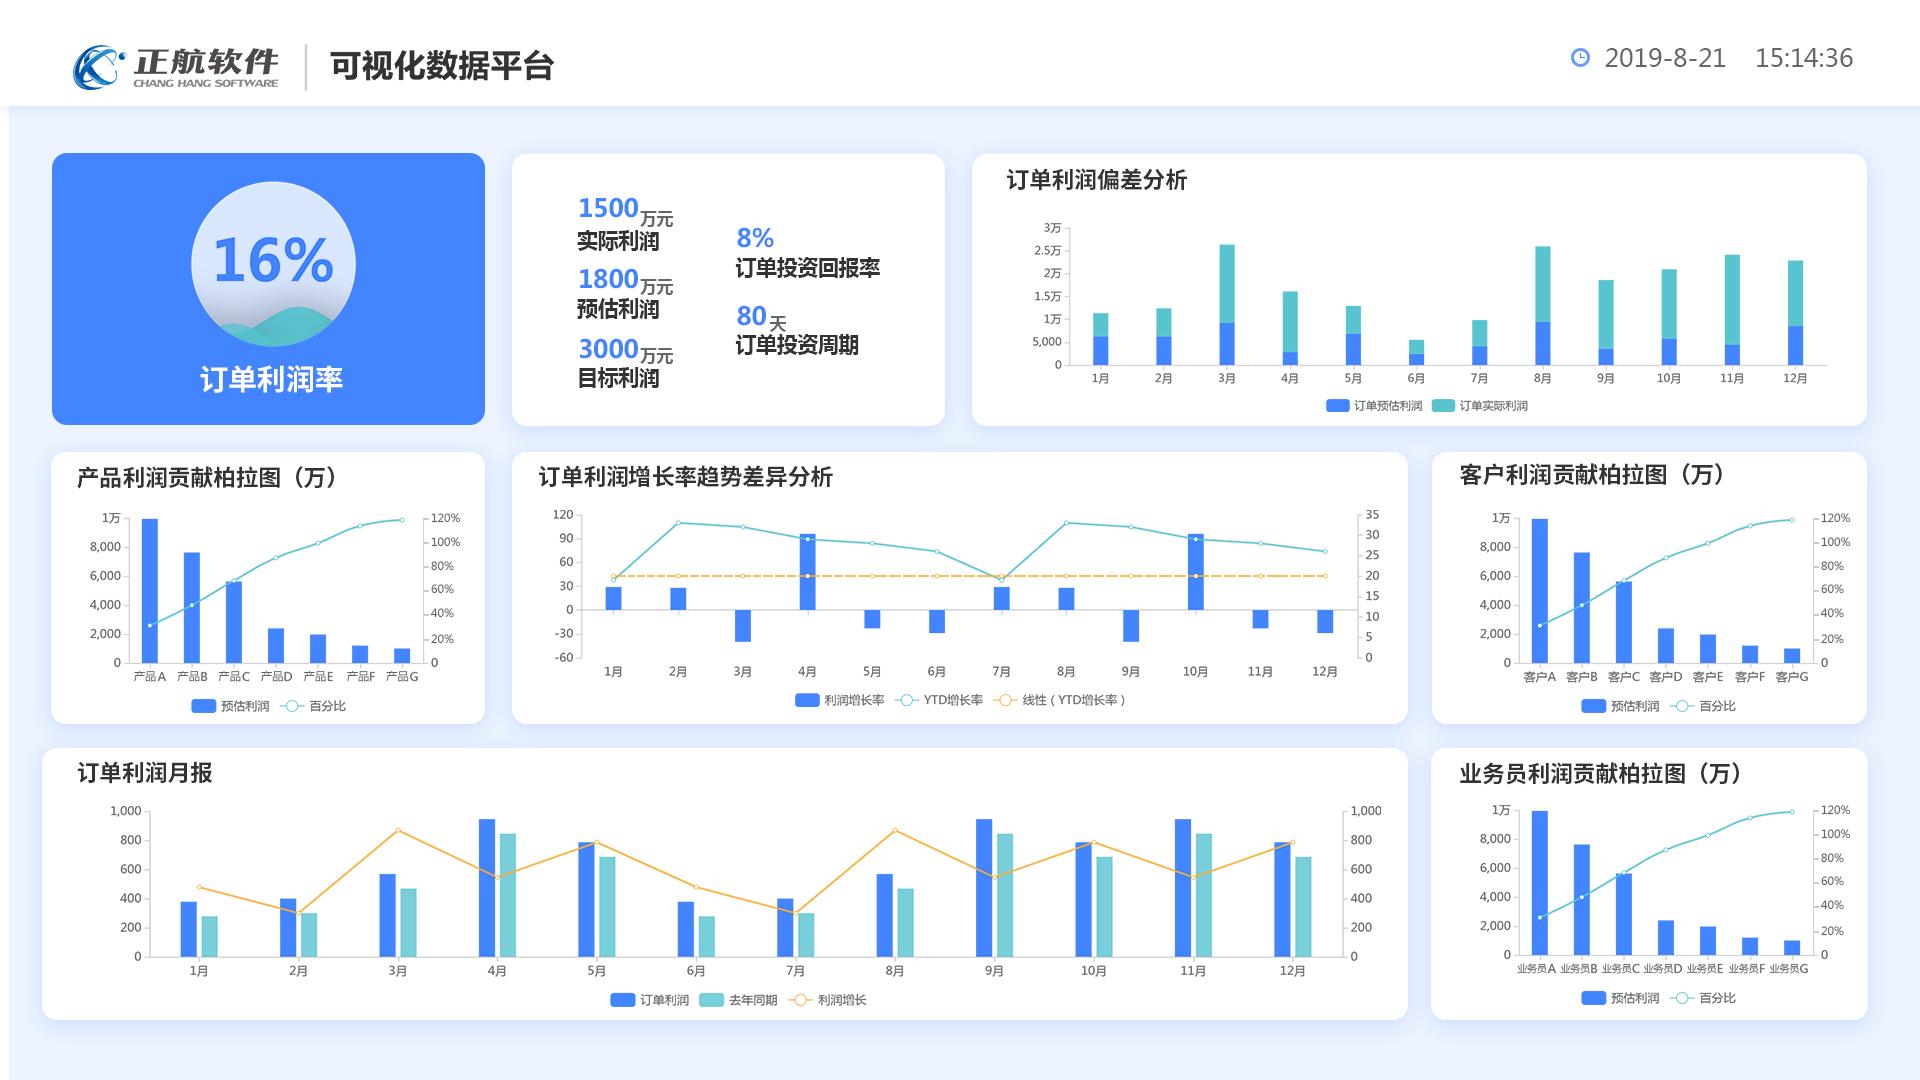Toggle 利润增长率 legend in trend chart
Screen dimensions: 1920x1080
point(840,700)
